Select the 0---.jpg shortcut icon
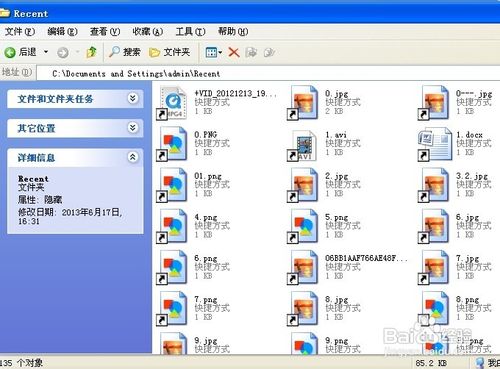Image resolution: width=500 pixels, height=369 pixels. click(433, 103)
